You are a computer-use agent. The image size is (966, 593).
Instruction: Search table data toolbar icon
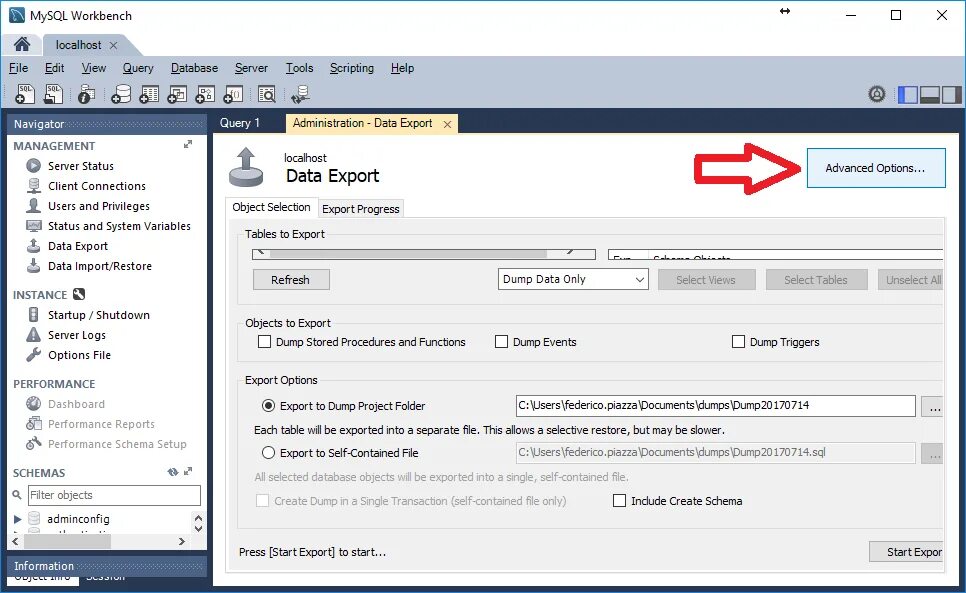pyautogui.click(x=267, y=94)
